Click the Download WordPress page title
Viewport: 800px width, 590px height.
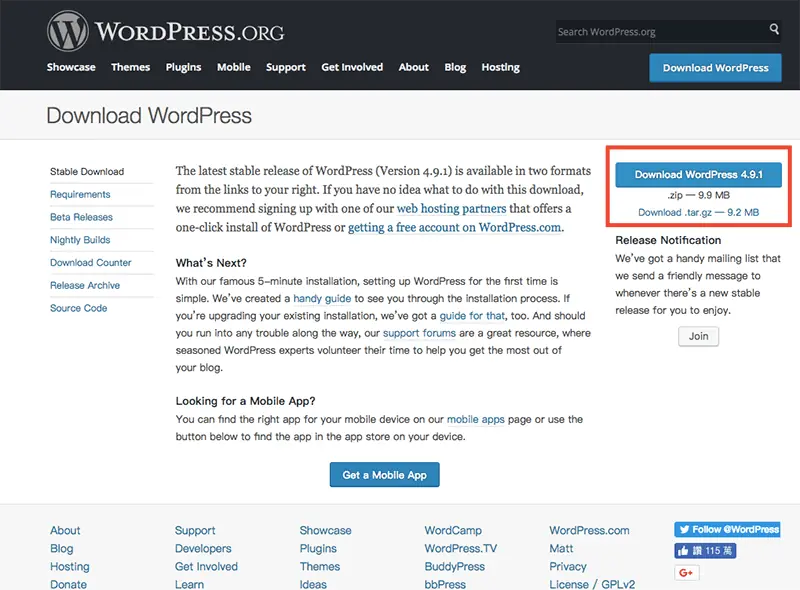point(149,115)
